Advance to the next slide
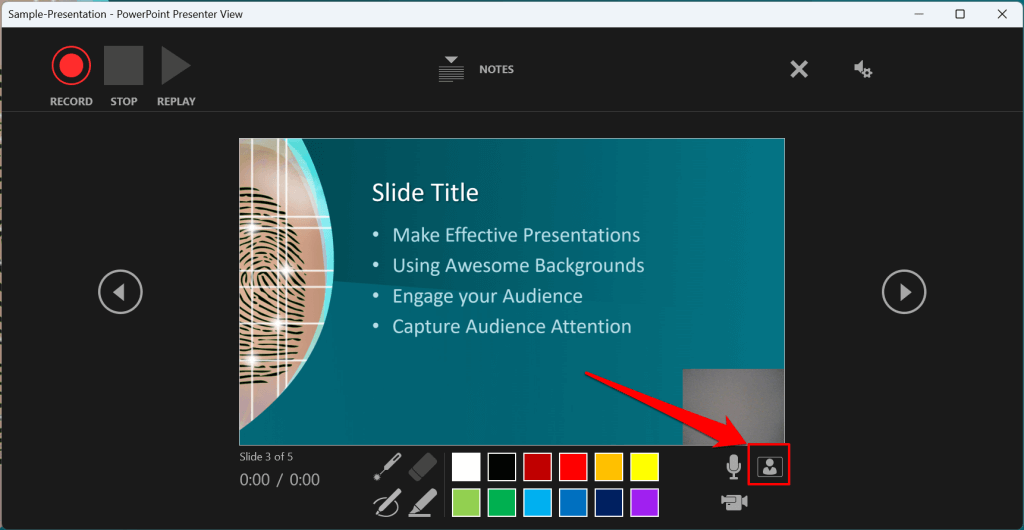The image size is (1024, 530). point(904,292)
